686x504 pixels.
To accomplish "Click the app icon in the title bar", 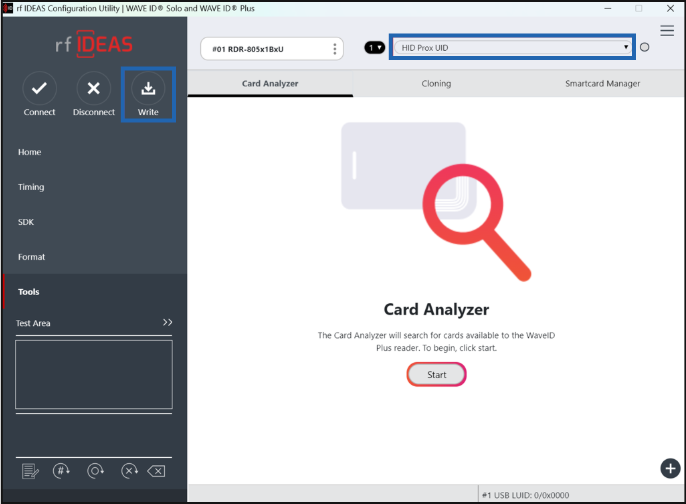I will coord(8,8).
